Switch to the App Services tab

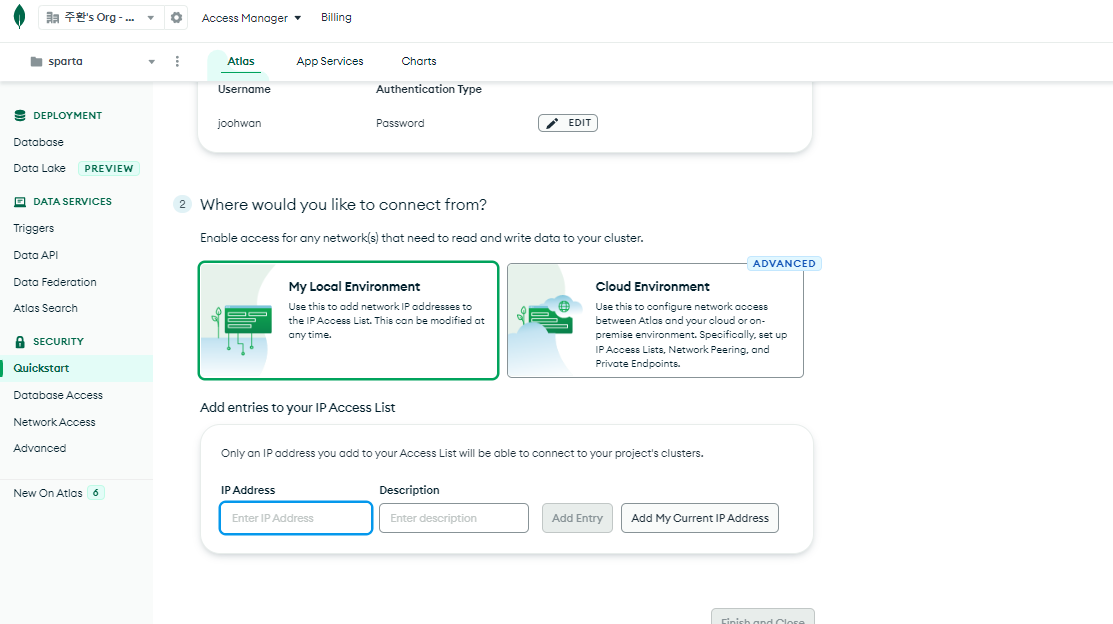coord(329,61)
